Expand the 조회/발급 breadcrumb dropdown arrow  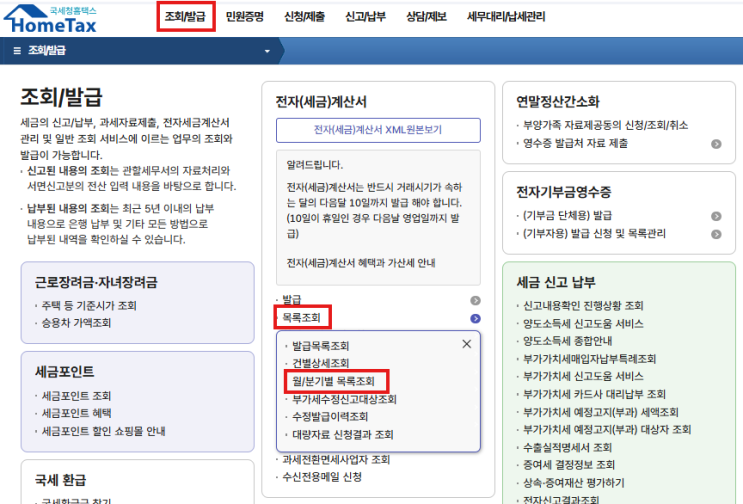tap(267, 51)
